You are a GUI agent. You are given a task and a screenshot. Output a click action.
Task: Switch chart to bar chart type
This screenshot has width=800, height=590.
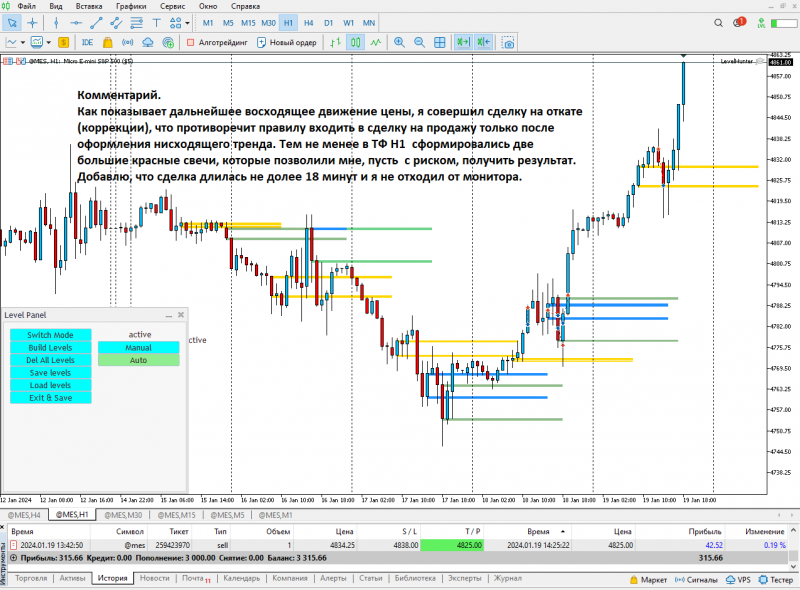click(x=335, y=42)
